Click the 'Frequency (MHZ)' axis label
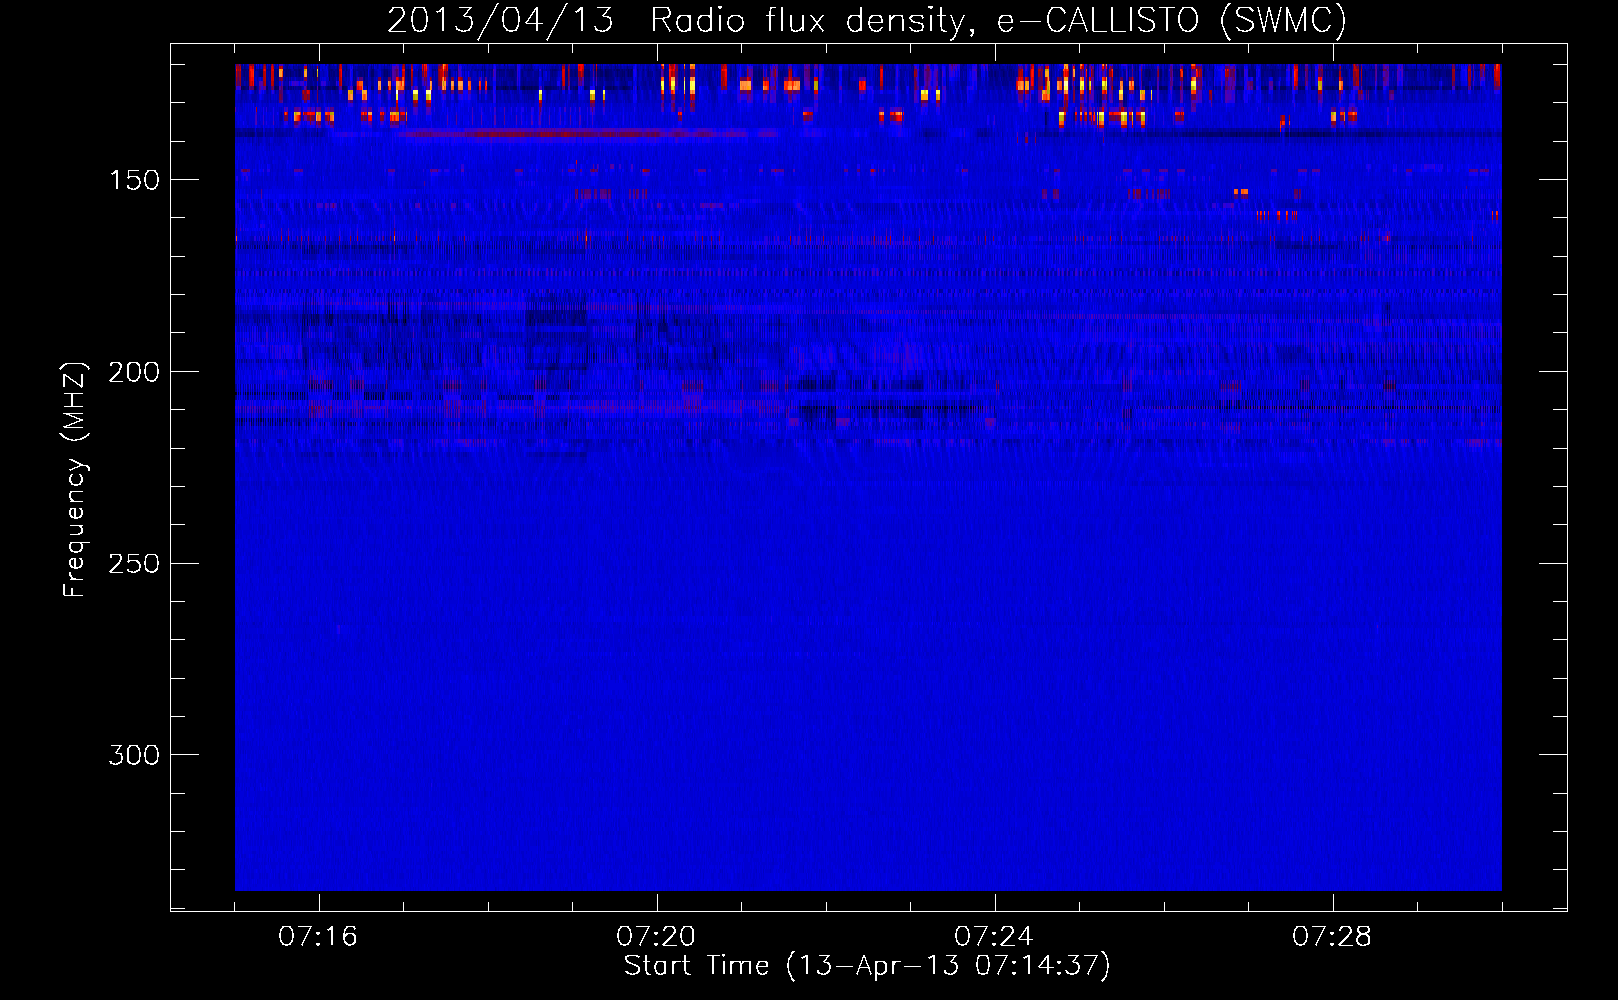 click(75, 480)
